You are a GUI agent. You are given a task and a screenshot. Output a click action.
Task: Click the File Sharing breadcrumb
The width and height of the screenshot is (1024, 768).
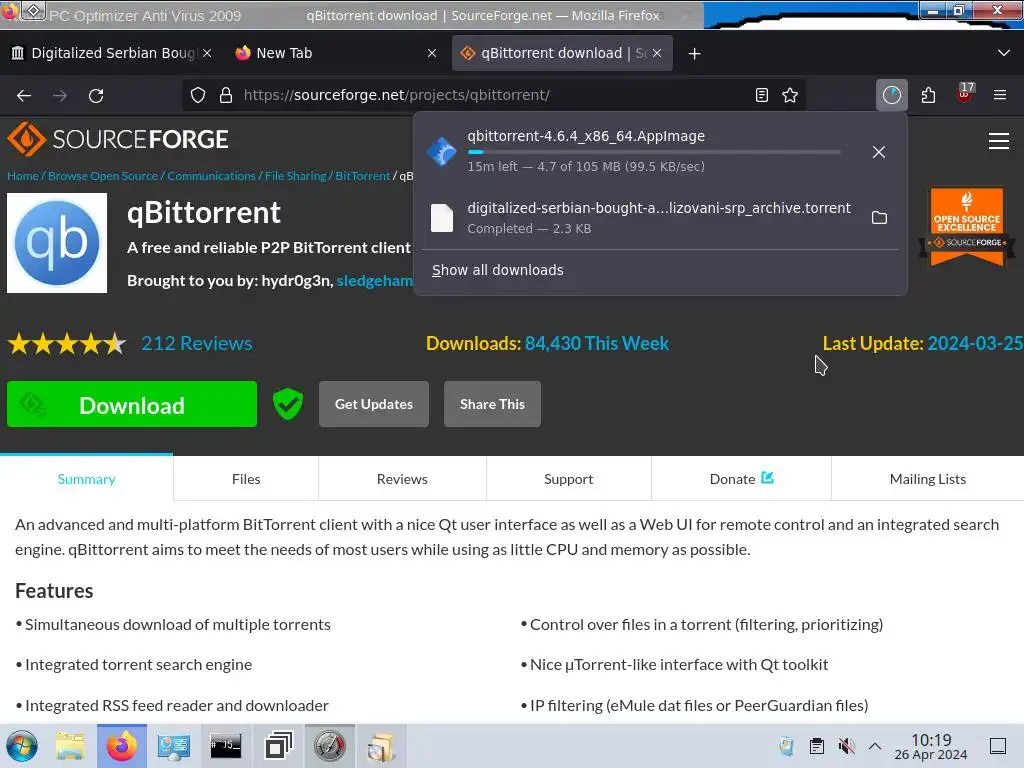(x=295, y=176)
